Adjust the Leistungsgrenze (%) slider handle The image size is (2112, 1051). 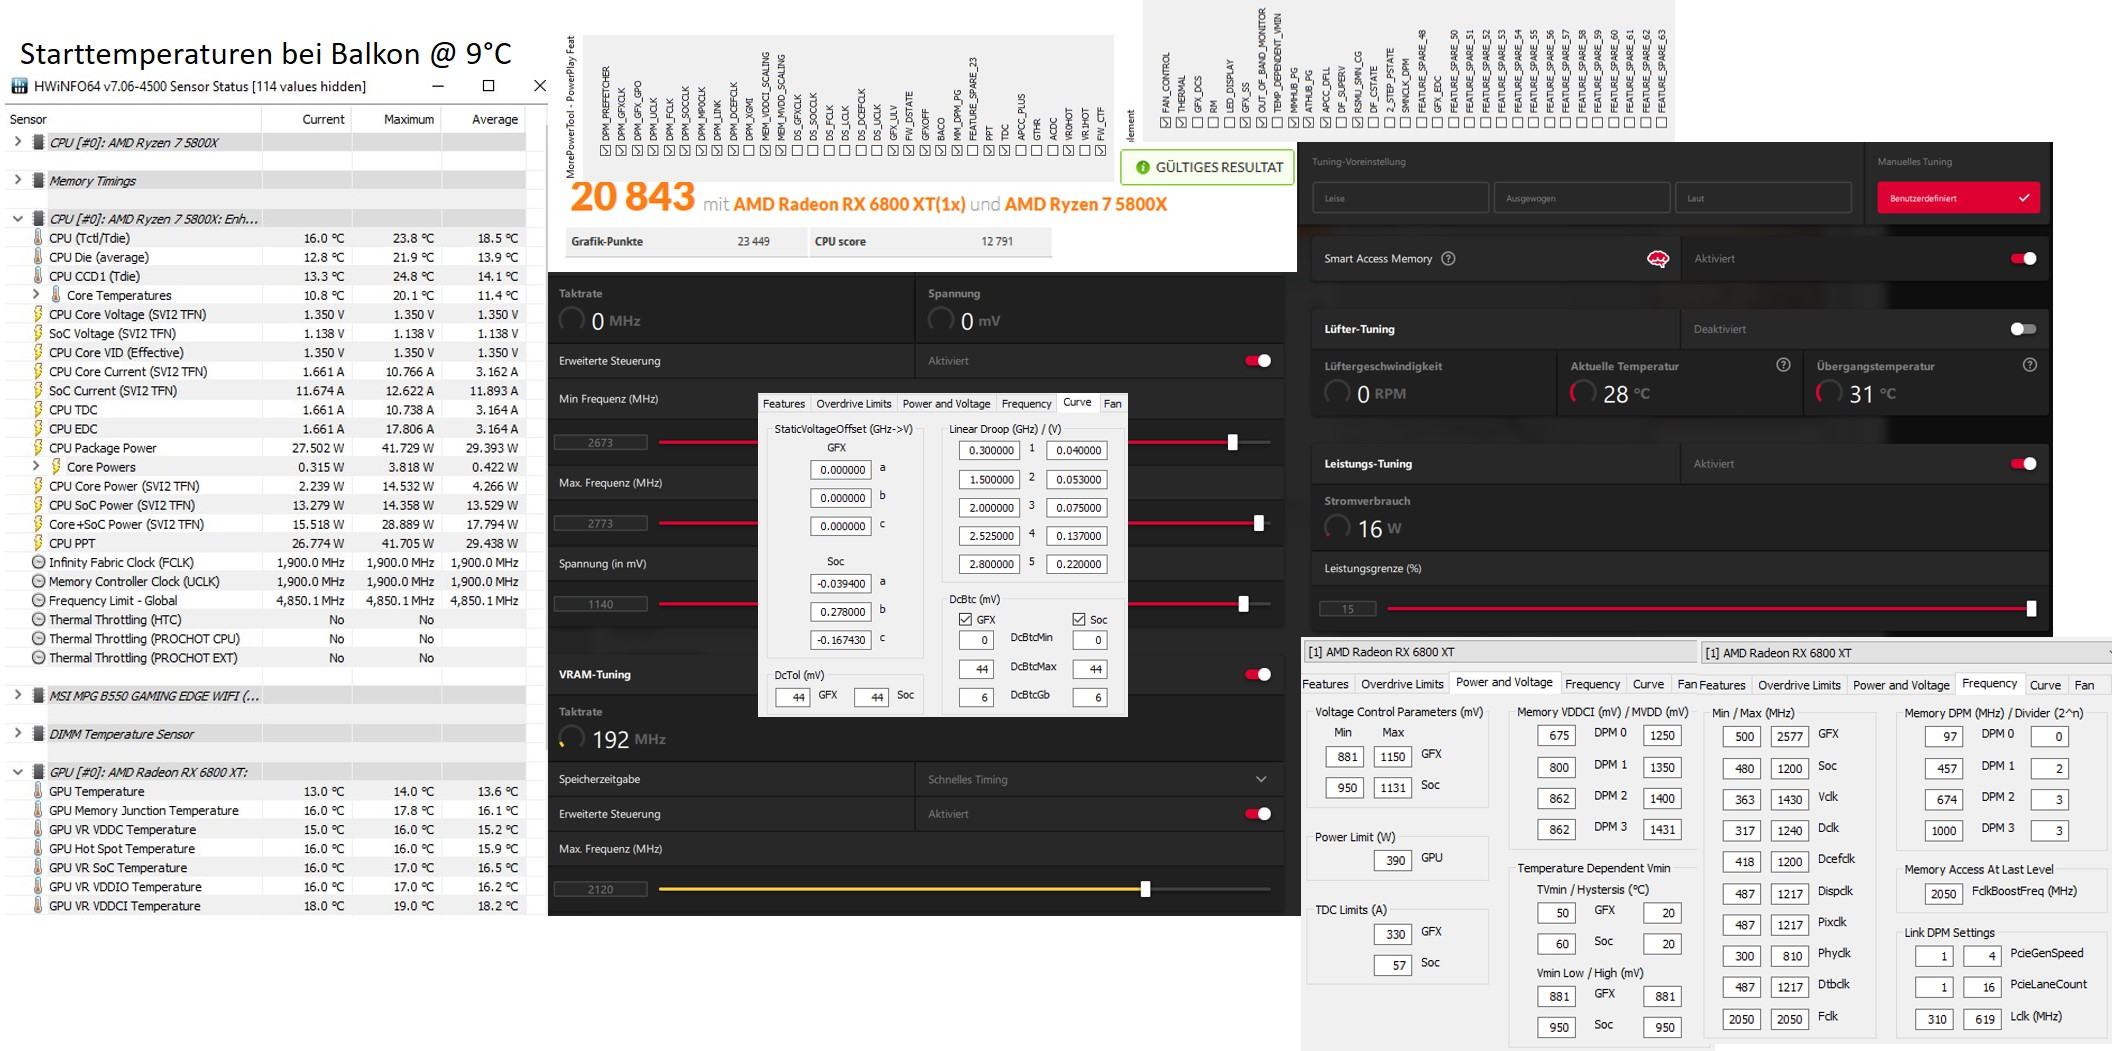click(x=2031, y=608)
